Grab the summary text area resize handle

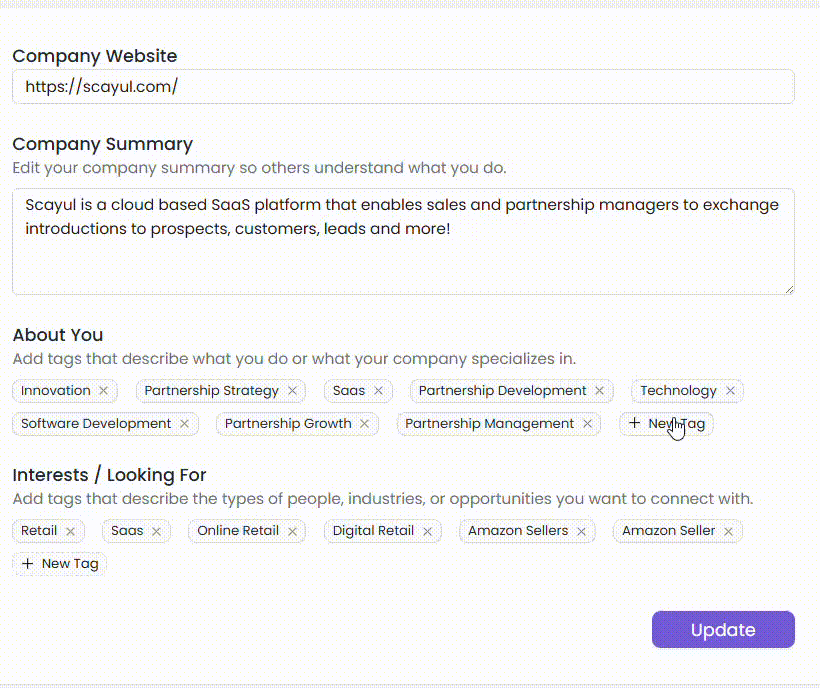tap(789, 289)
